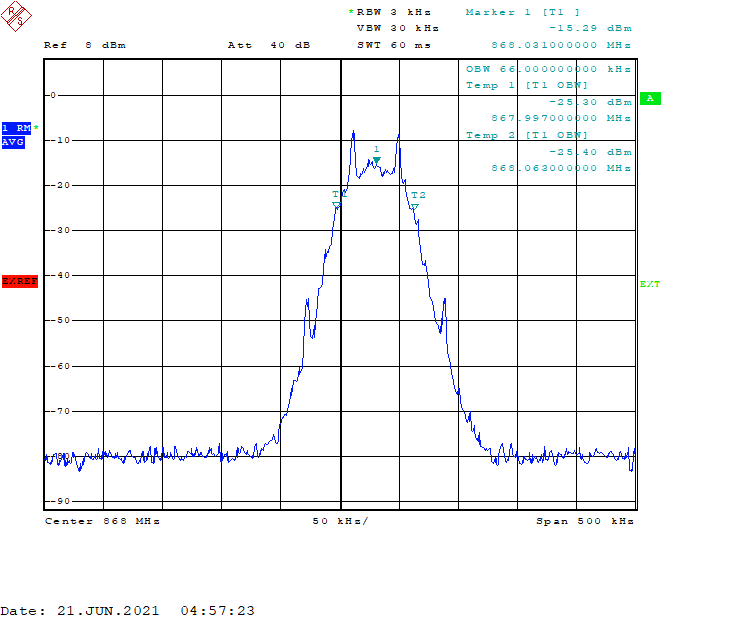This screenshot has height=639, width=756.
Task: Select the SWT 60 ms sweep time
Action: [394, 45]
